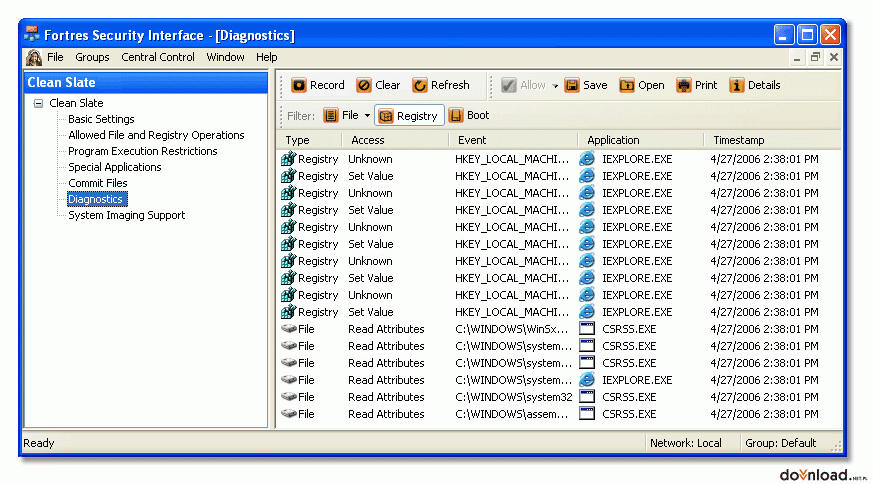Select Special Applications in the tree
The width and height of the screenshot is (873, 484).
click(x=115, y=167)
